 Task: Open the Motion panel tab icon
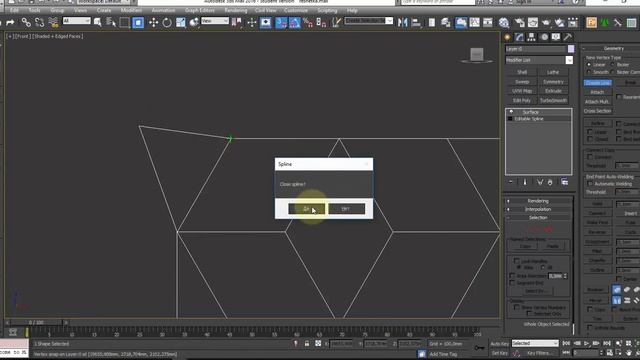[544, 37]
